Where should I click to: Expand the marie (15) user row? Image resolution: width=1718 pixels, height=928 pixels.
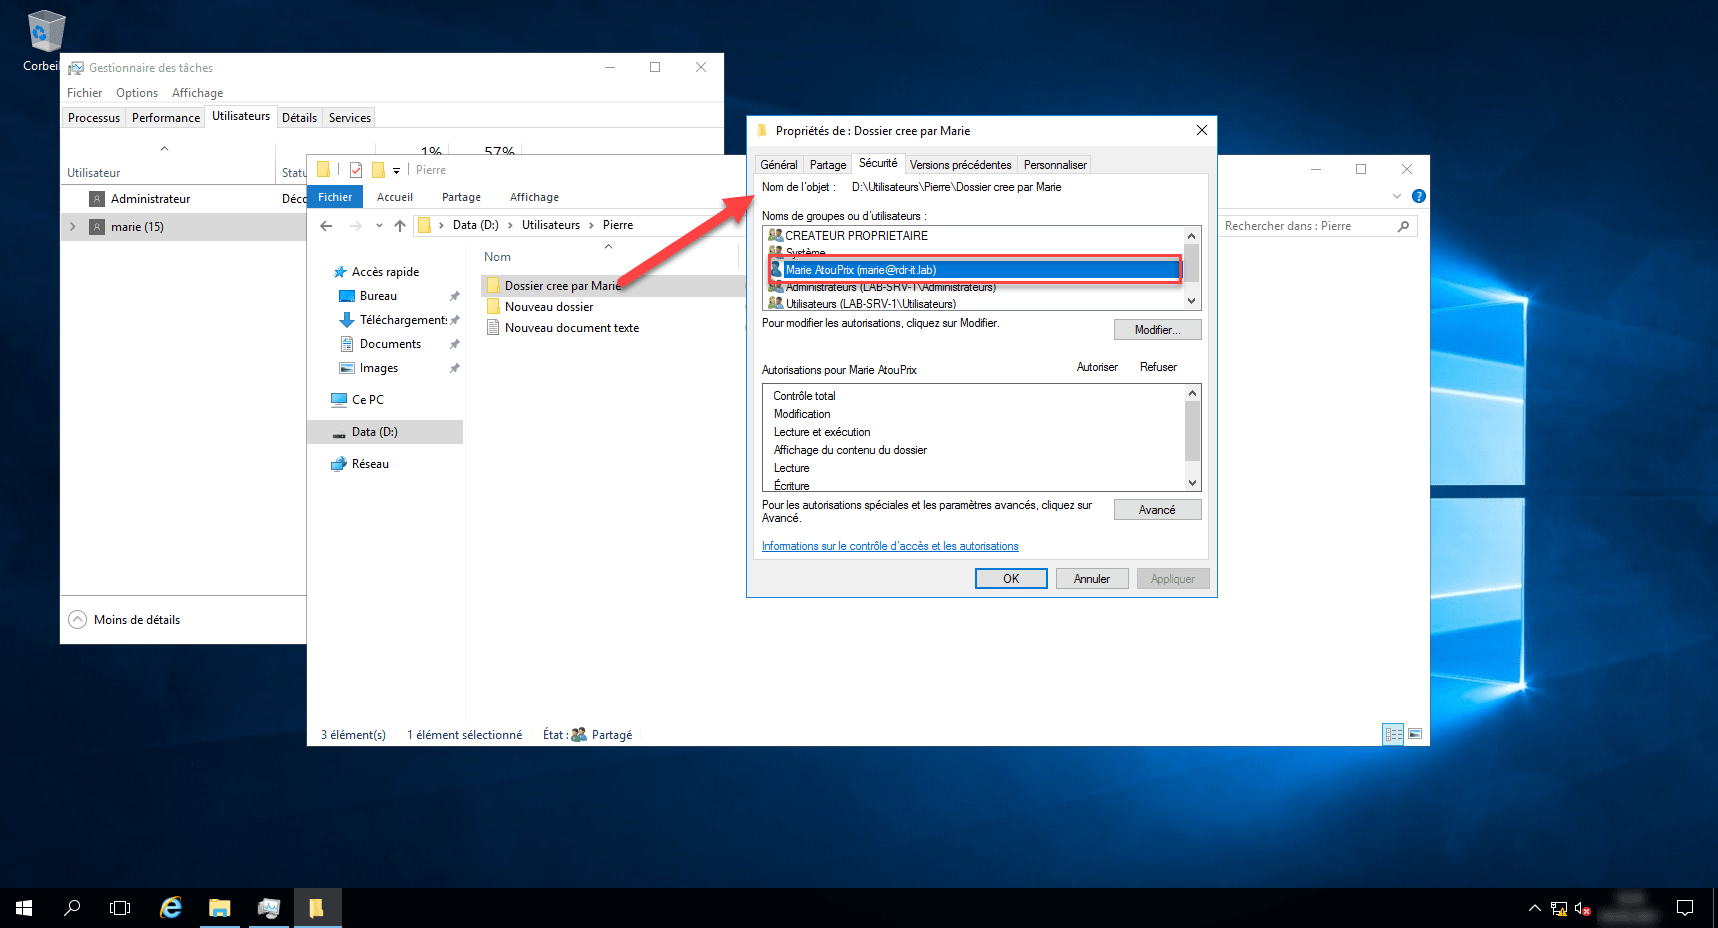pyautogui.click(x=73, y=227)
